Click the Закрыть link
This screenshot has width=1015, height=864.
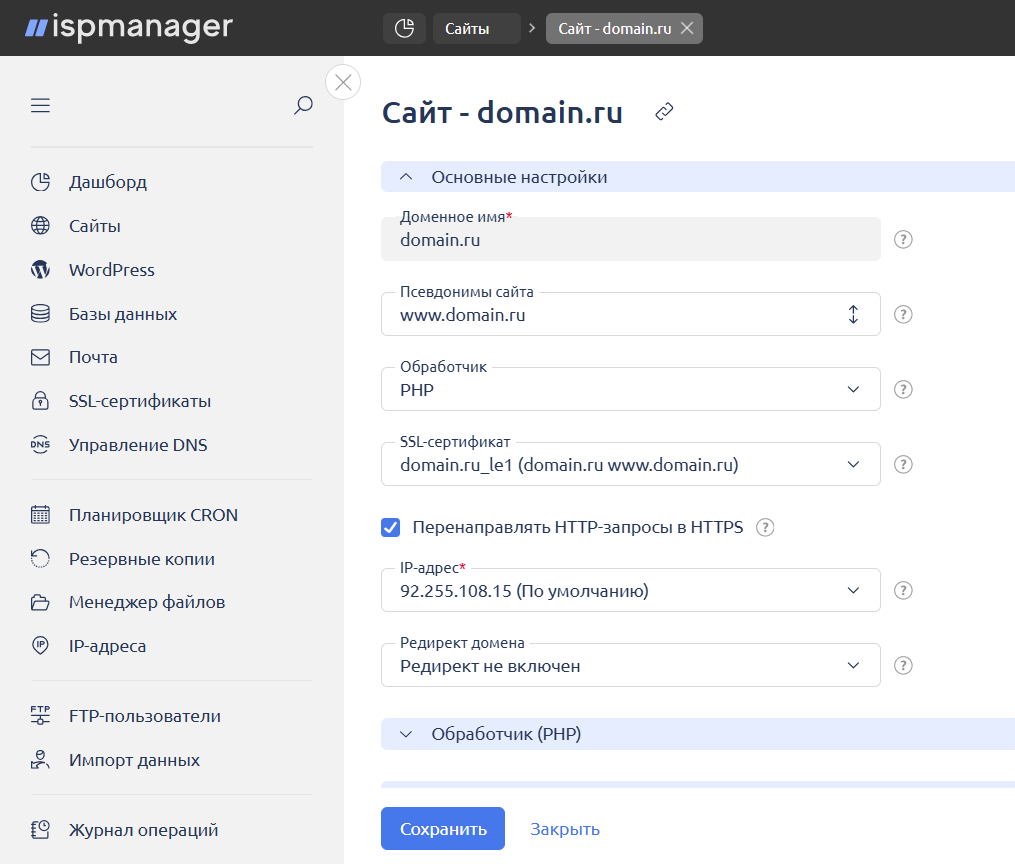[565, 829]
